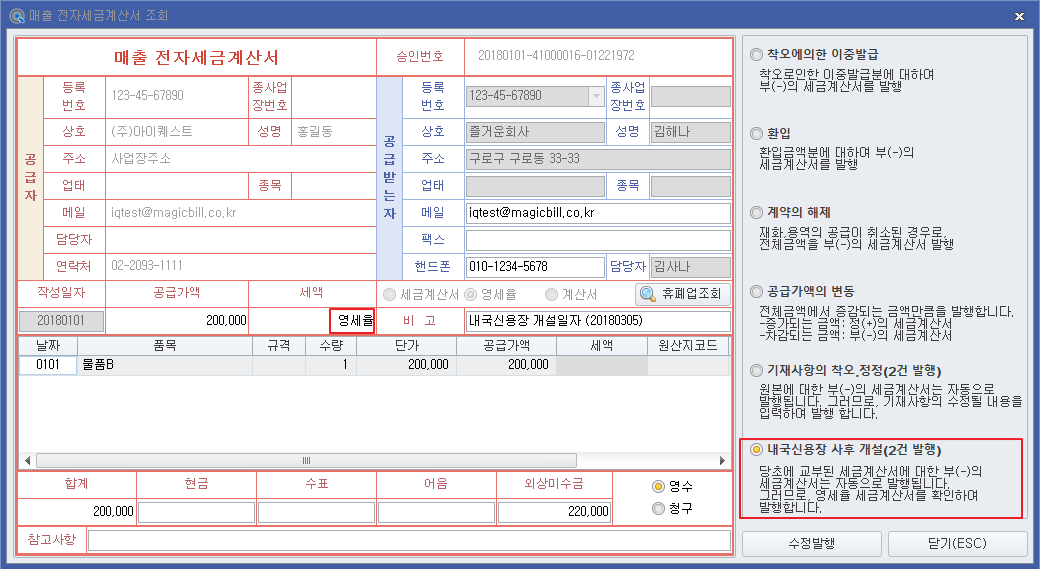The height and width of the screenshot is (569, 1040).
Task: Click the app icon in the title bar
Action: click(17, 15)
